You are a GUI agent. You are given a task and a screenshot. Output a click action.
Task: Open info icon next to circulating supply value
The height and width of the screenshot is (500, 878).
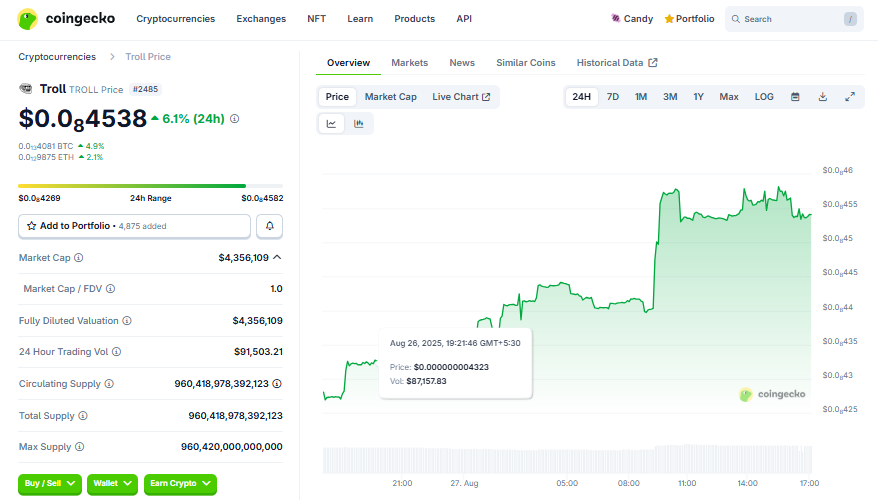click(x=277, y=384)
